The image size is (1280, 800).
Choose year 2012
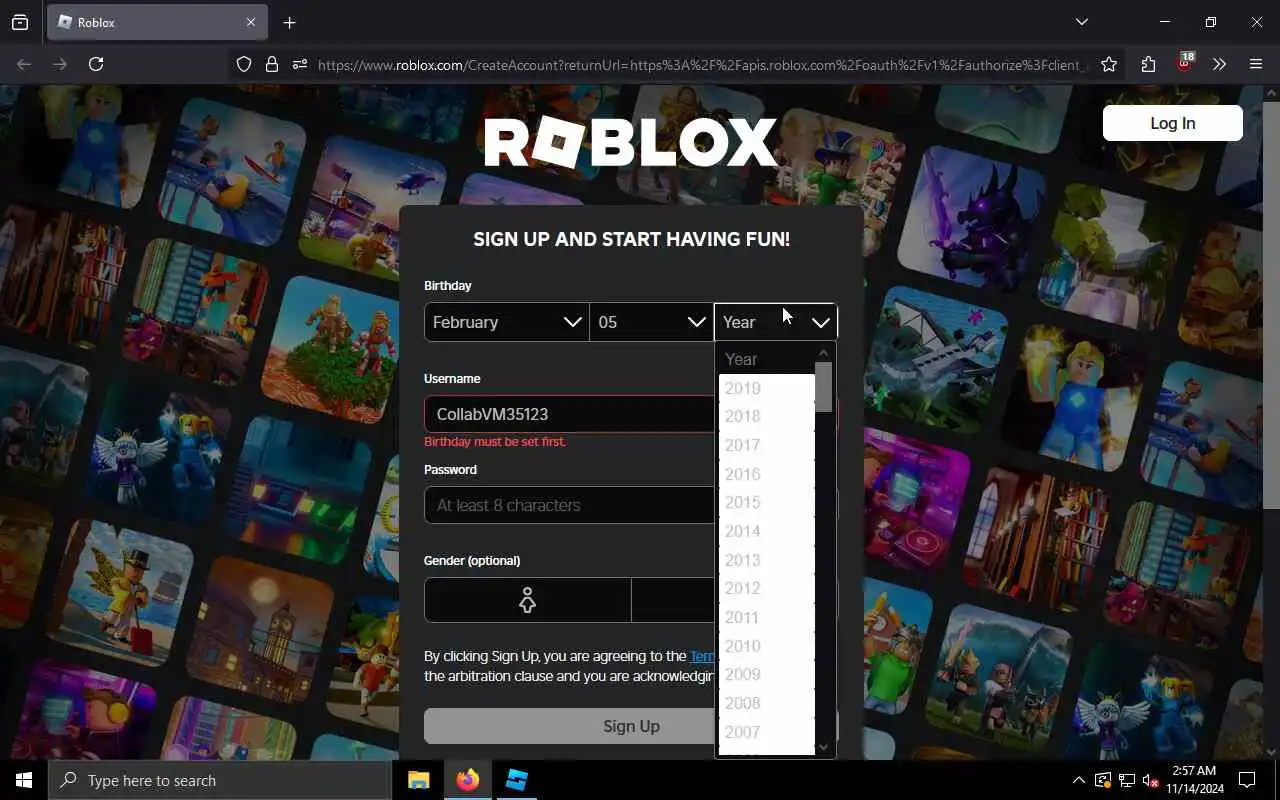coord(766,588)
